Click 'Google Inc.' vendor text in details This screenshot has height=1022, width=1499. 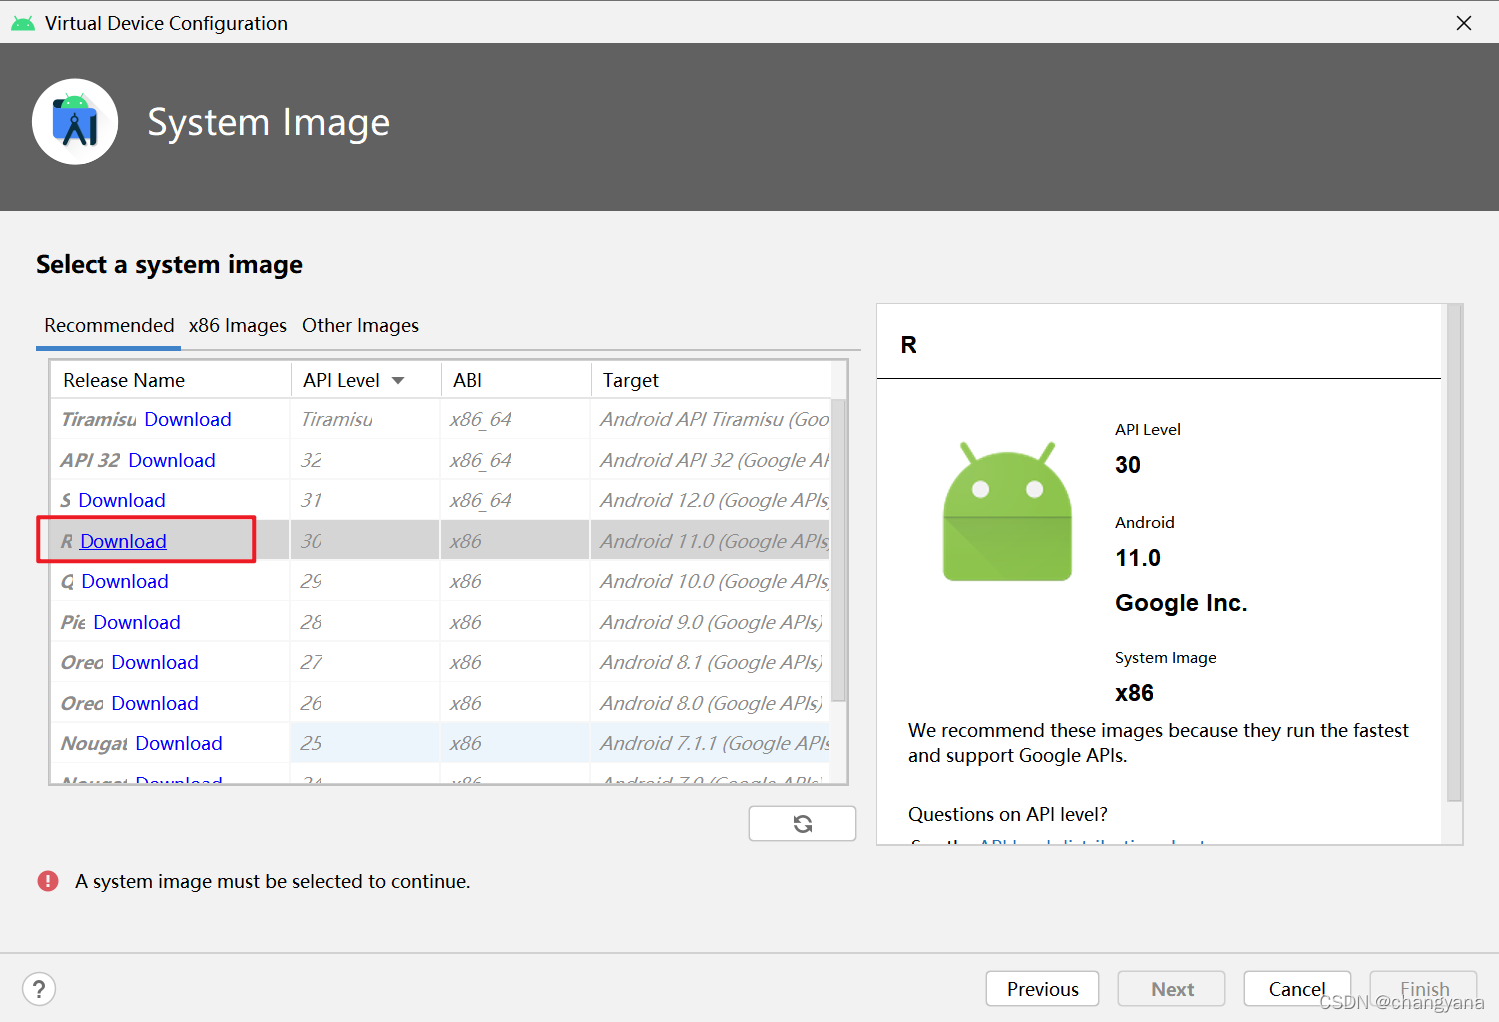pos(1181,603)
